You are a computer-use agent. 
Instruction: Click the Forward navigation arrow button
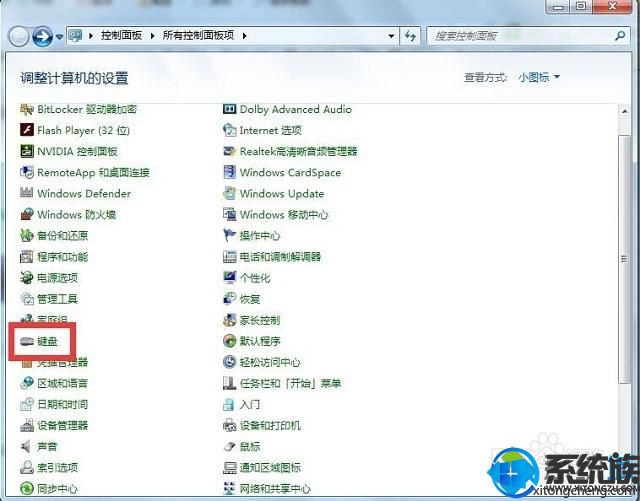click(42, 37)
